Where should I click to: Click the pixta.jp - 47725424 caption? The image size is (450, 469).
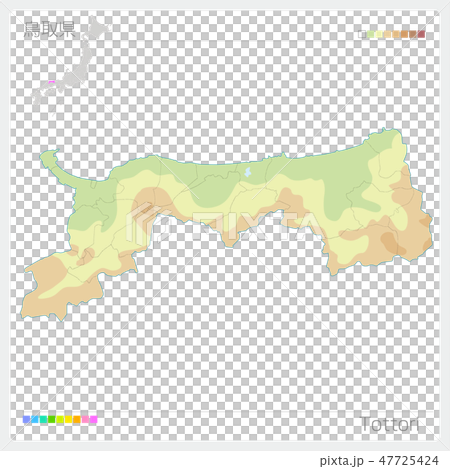click(379, 461)
